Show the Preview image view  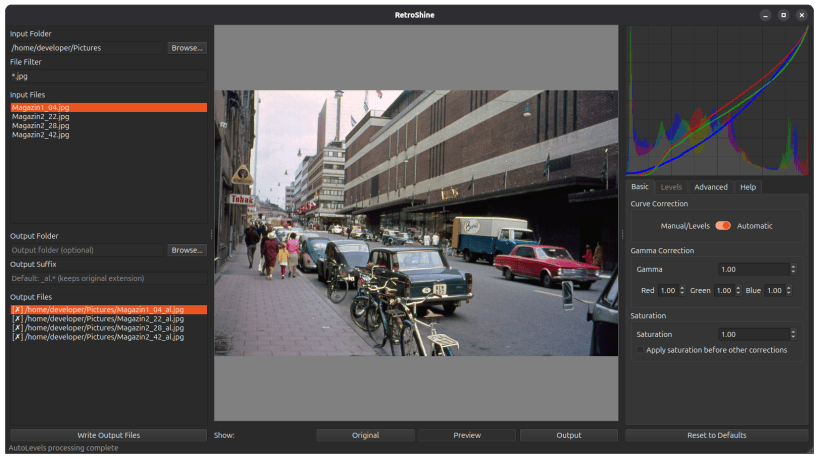[x=467, y=435]
